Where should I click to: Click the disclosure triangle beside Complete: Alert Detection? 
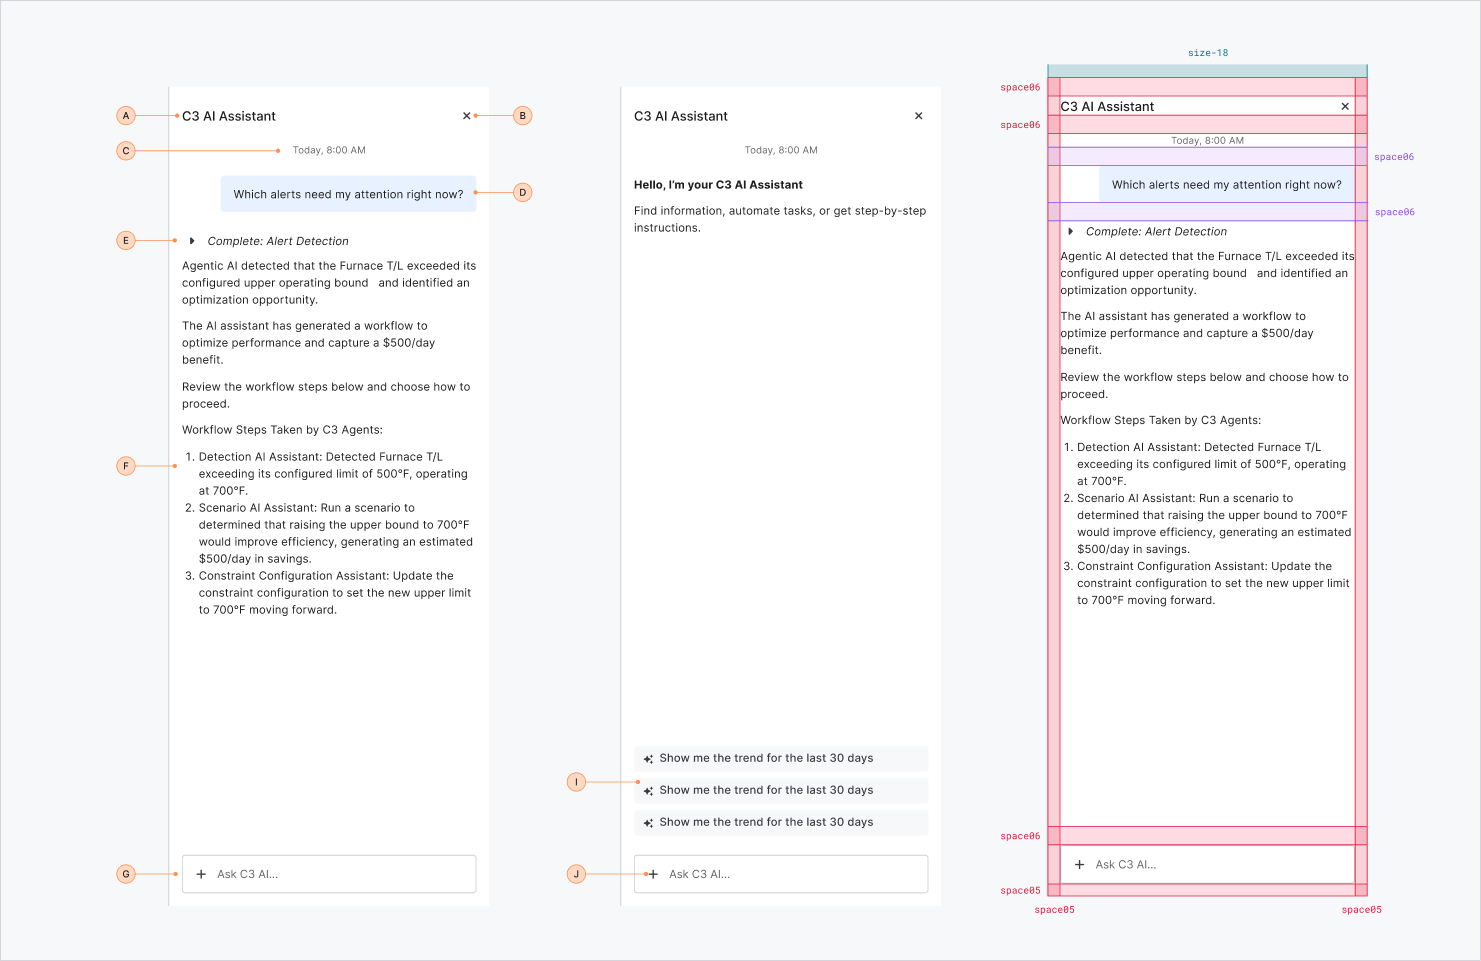(x=191, y=240)
